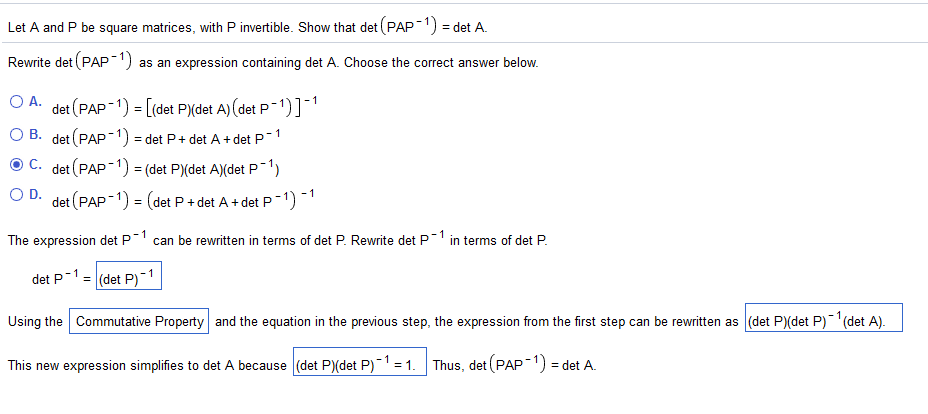Screen dimensions: 928x414
Task: Open dropdown showing (det P)(det P)^-1 = 1
Action: click(x=360, y=362)
